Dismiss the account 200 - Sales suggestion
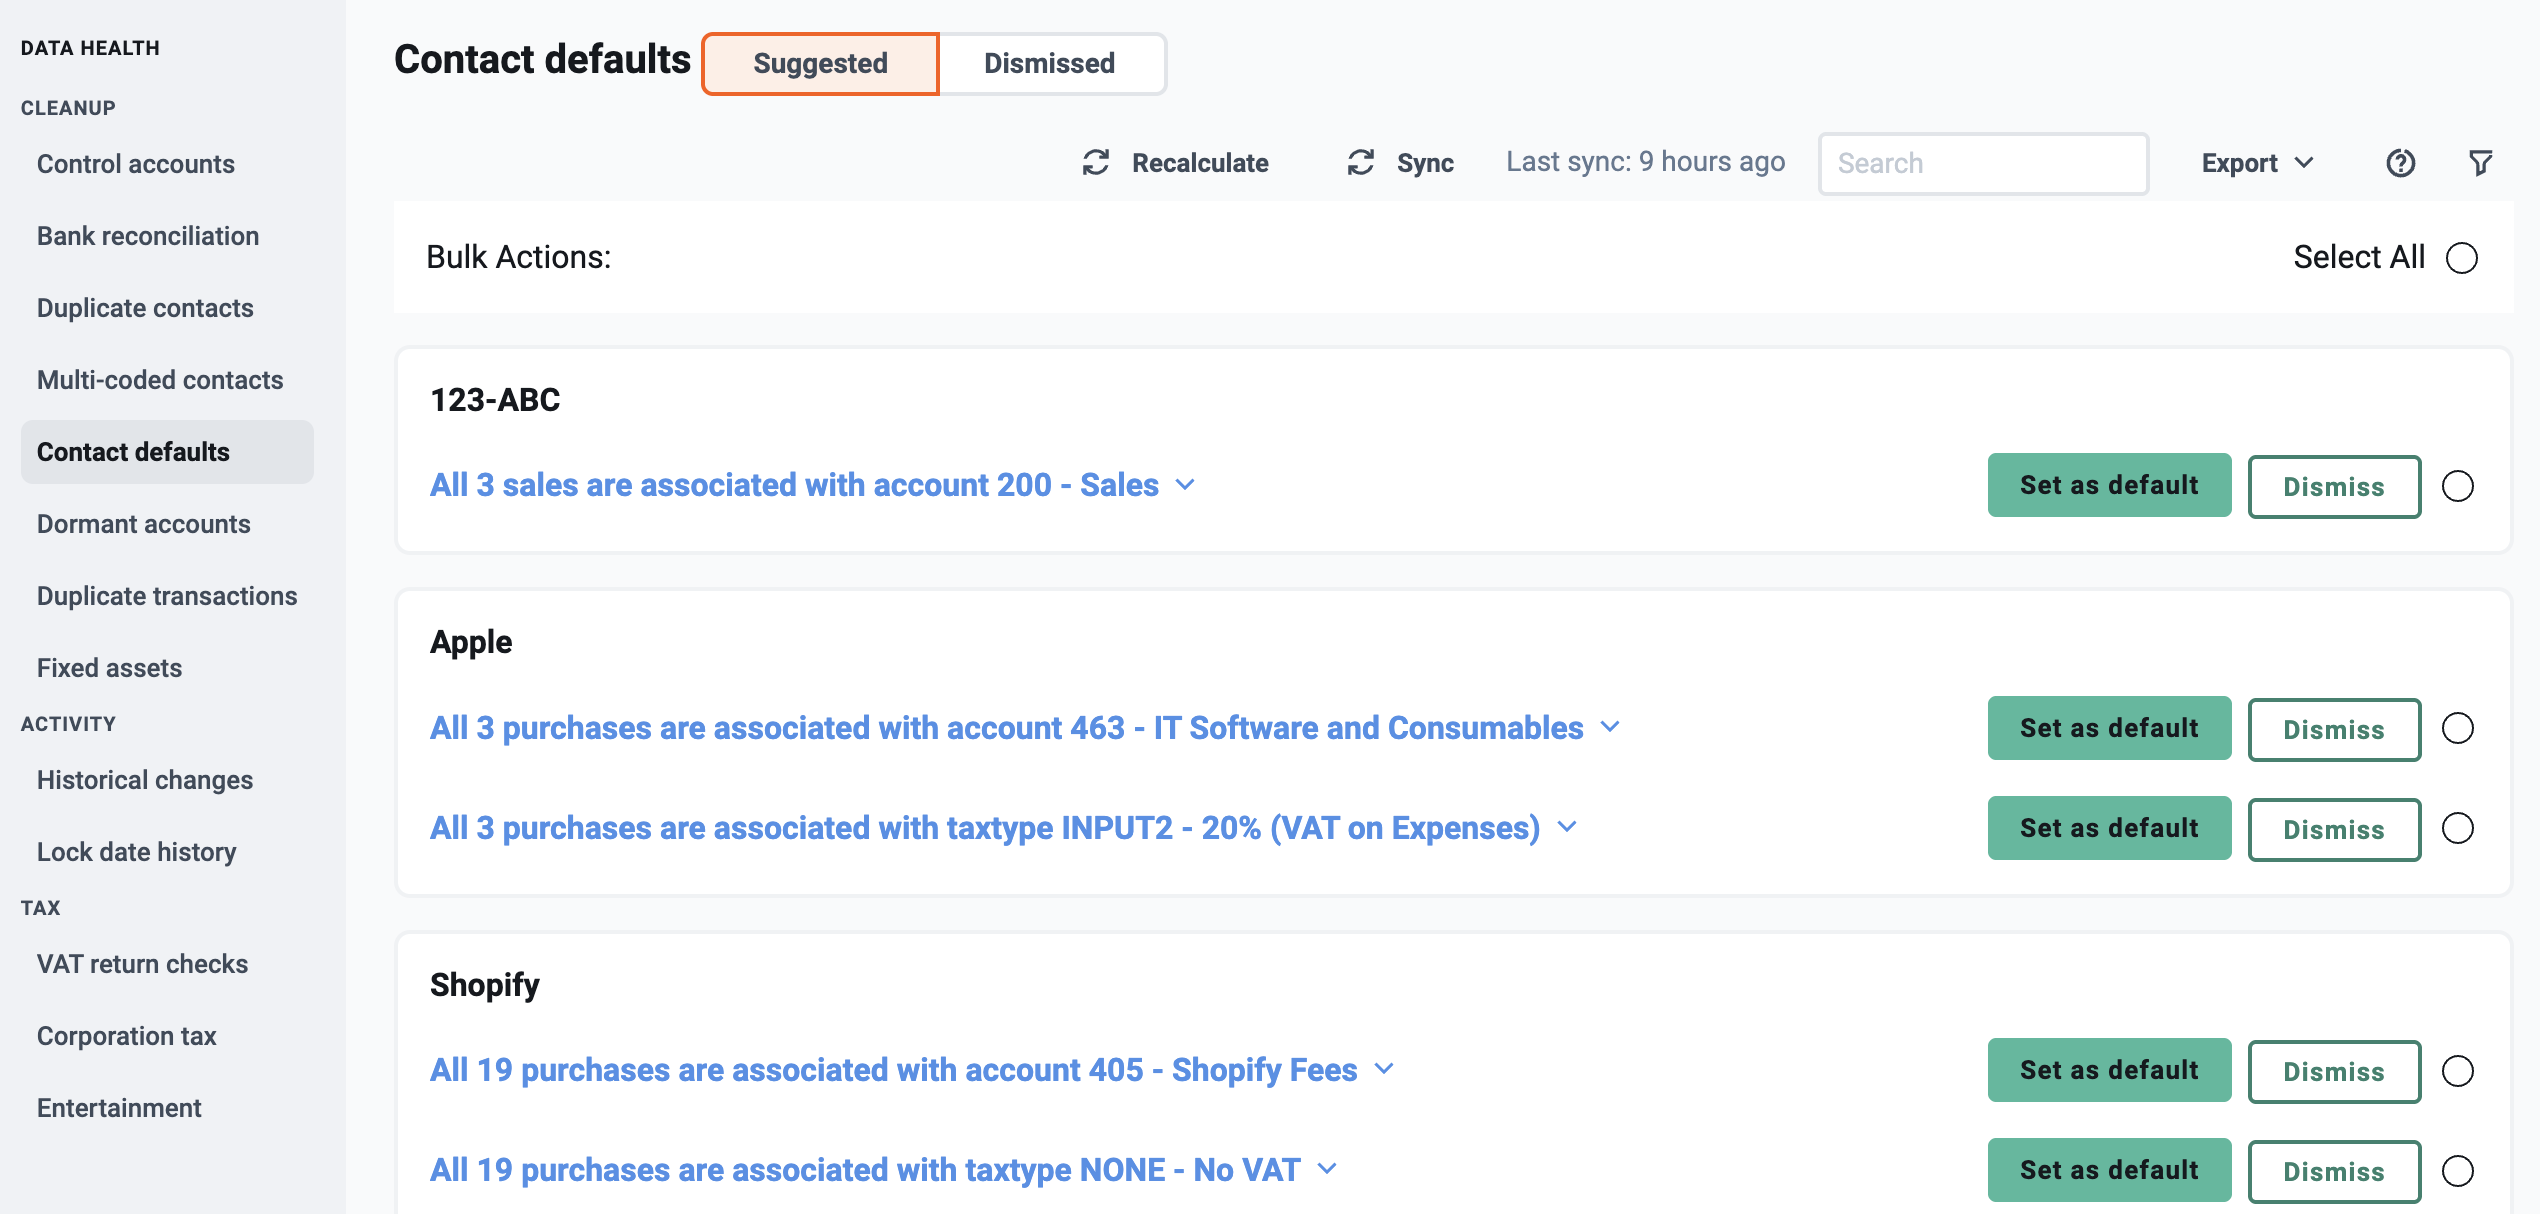The width and height of the screenshot is (2540, 1214). click(2334, 487)
